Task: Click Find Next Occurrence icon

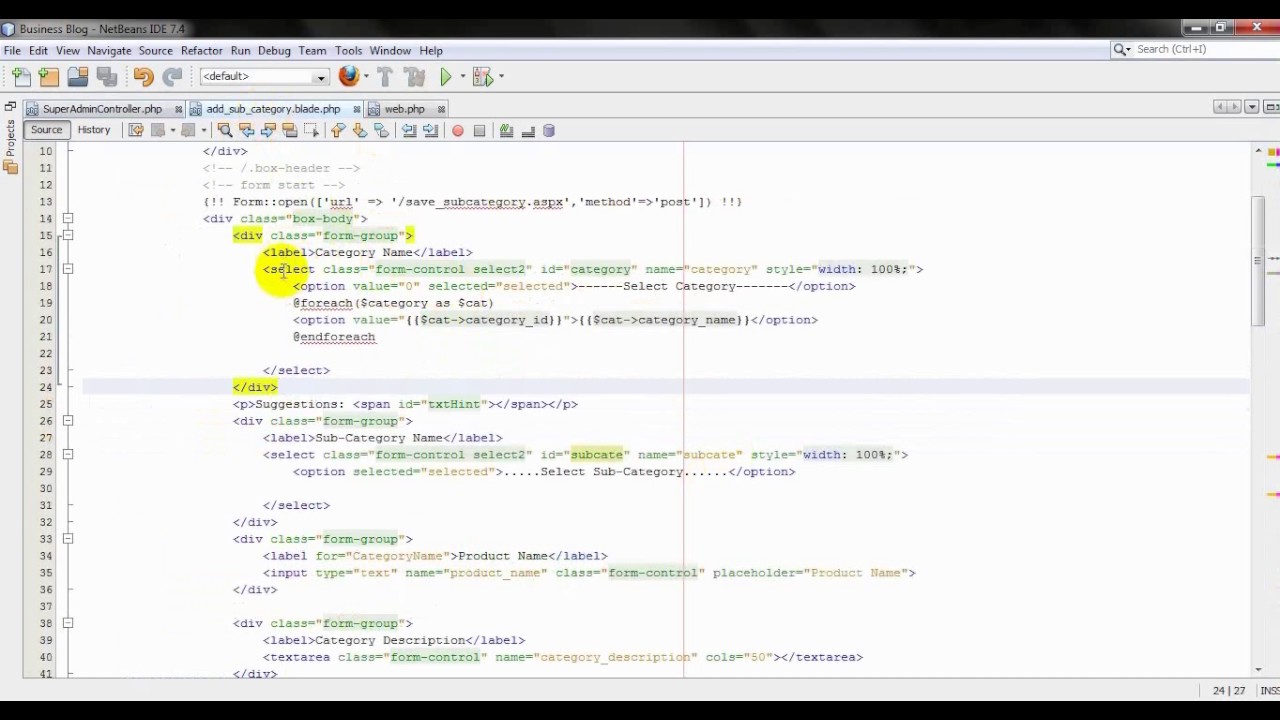Action: 268,130
